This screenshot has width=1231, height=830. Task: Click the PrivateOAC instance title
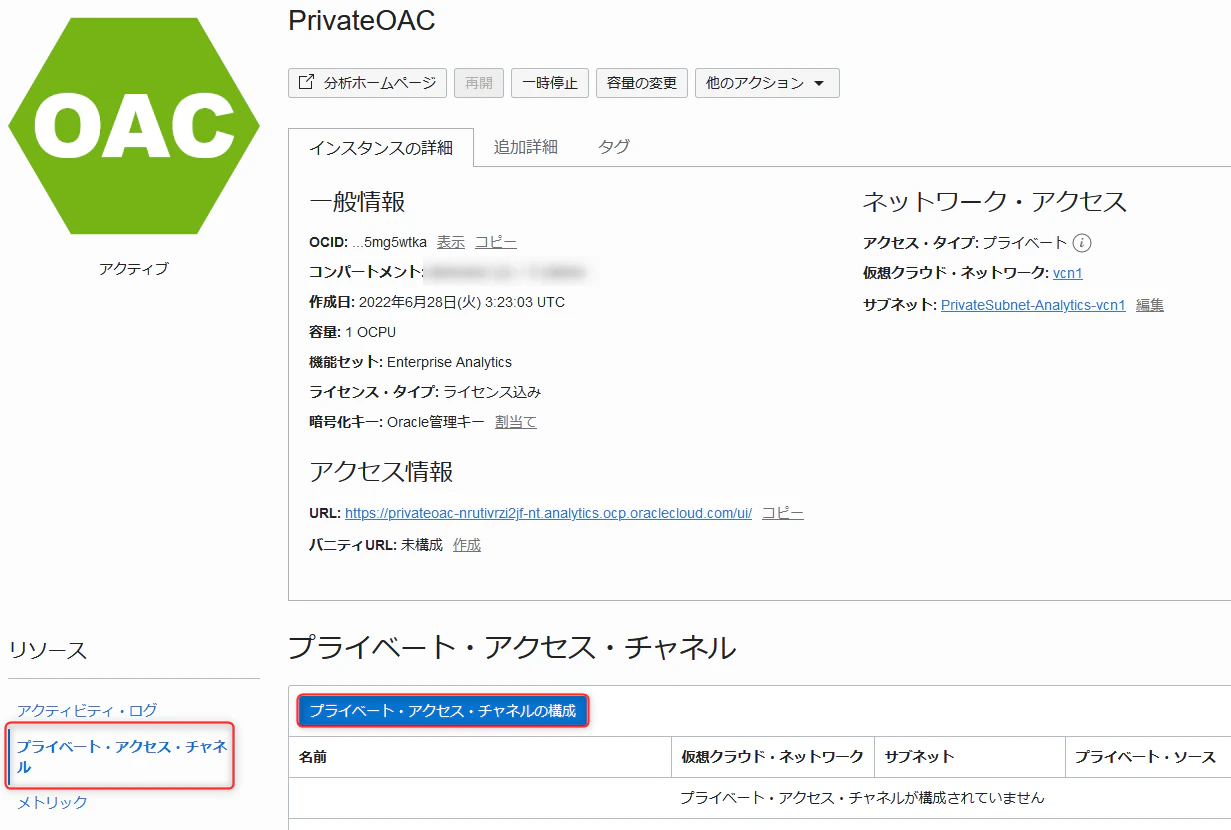(362, 21)
